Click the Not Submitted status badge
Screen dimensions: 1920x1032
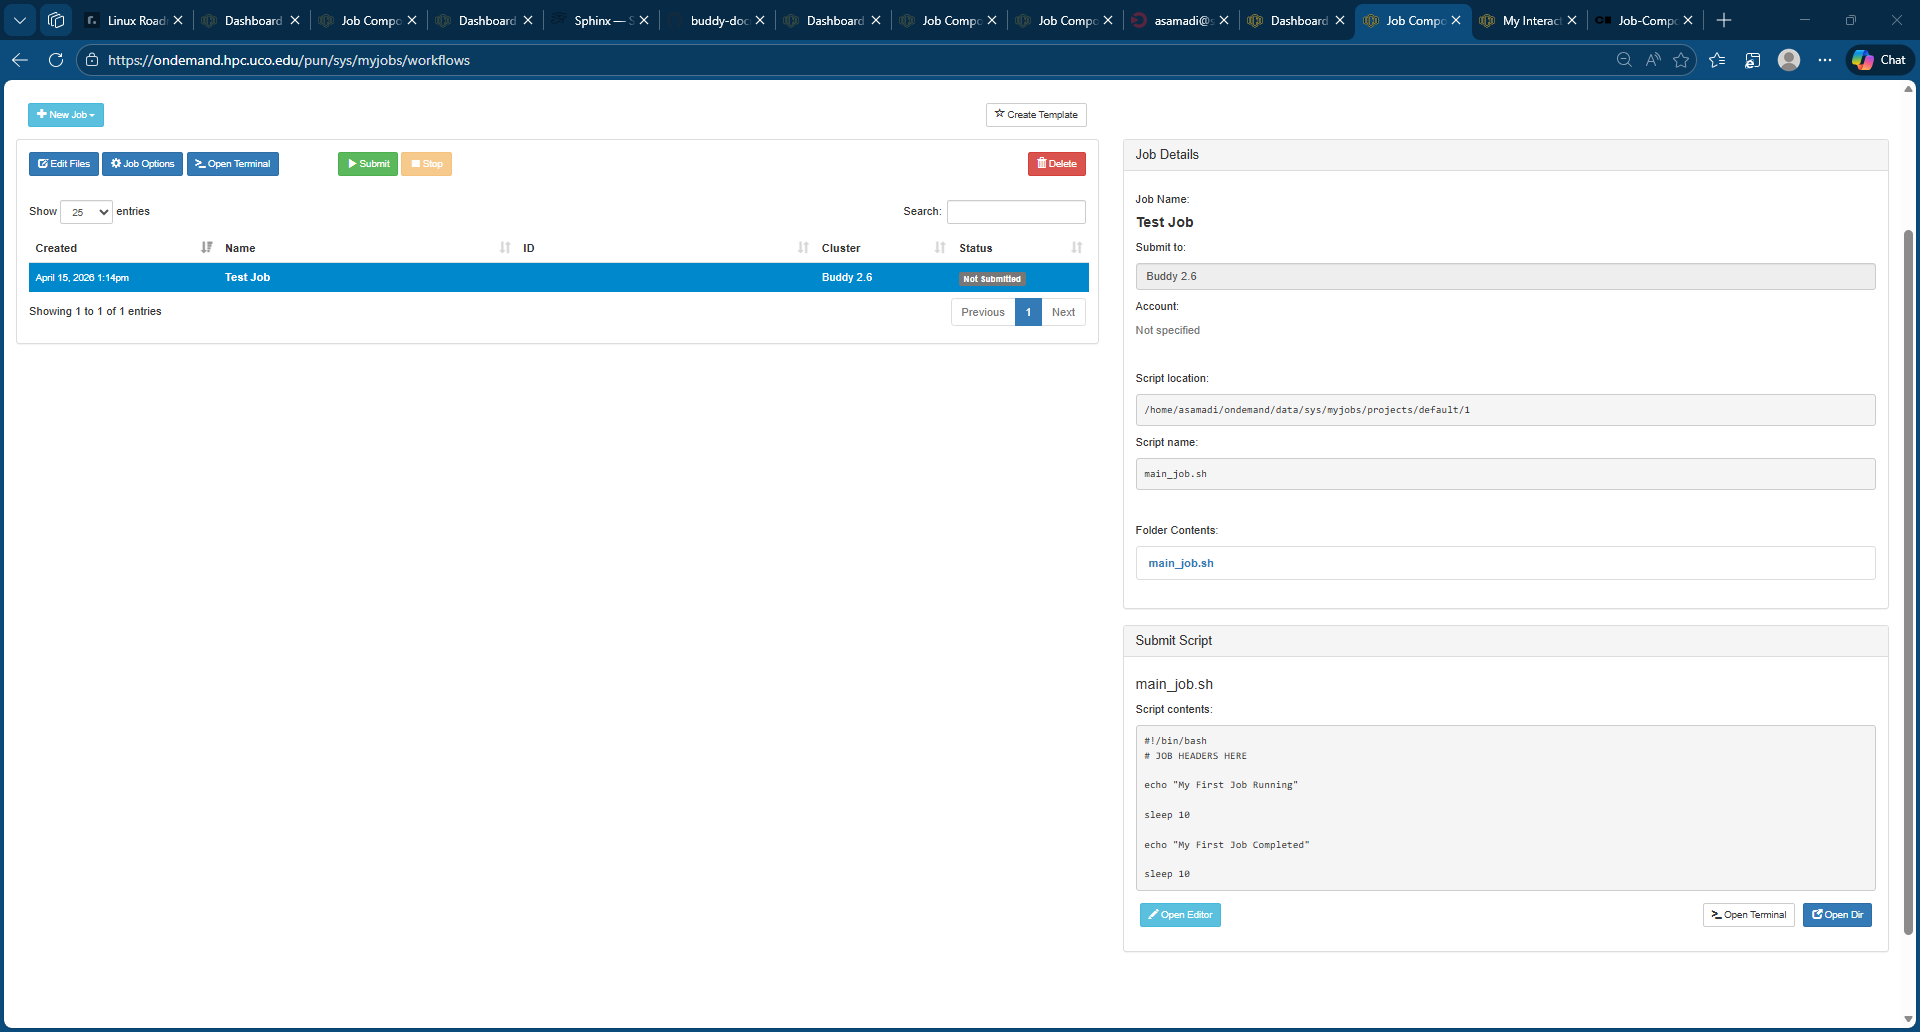coord(992,279)
